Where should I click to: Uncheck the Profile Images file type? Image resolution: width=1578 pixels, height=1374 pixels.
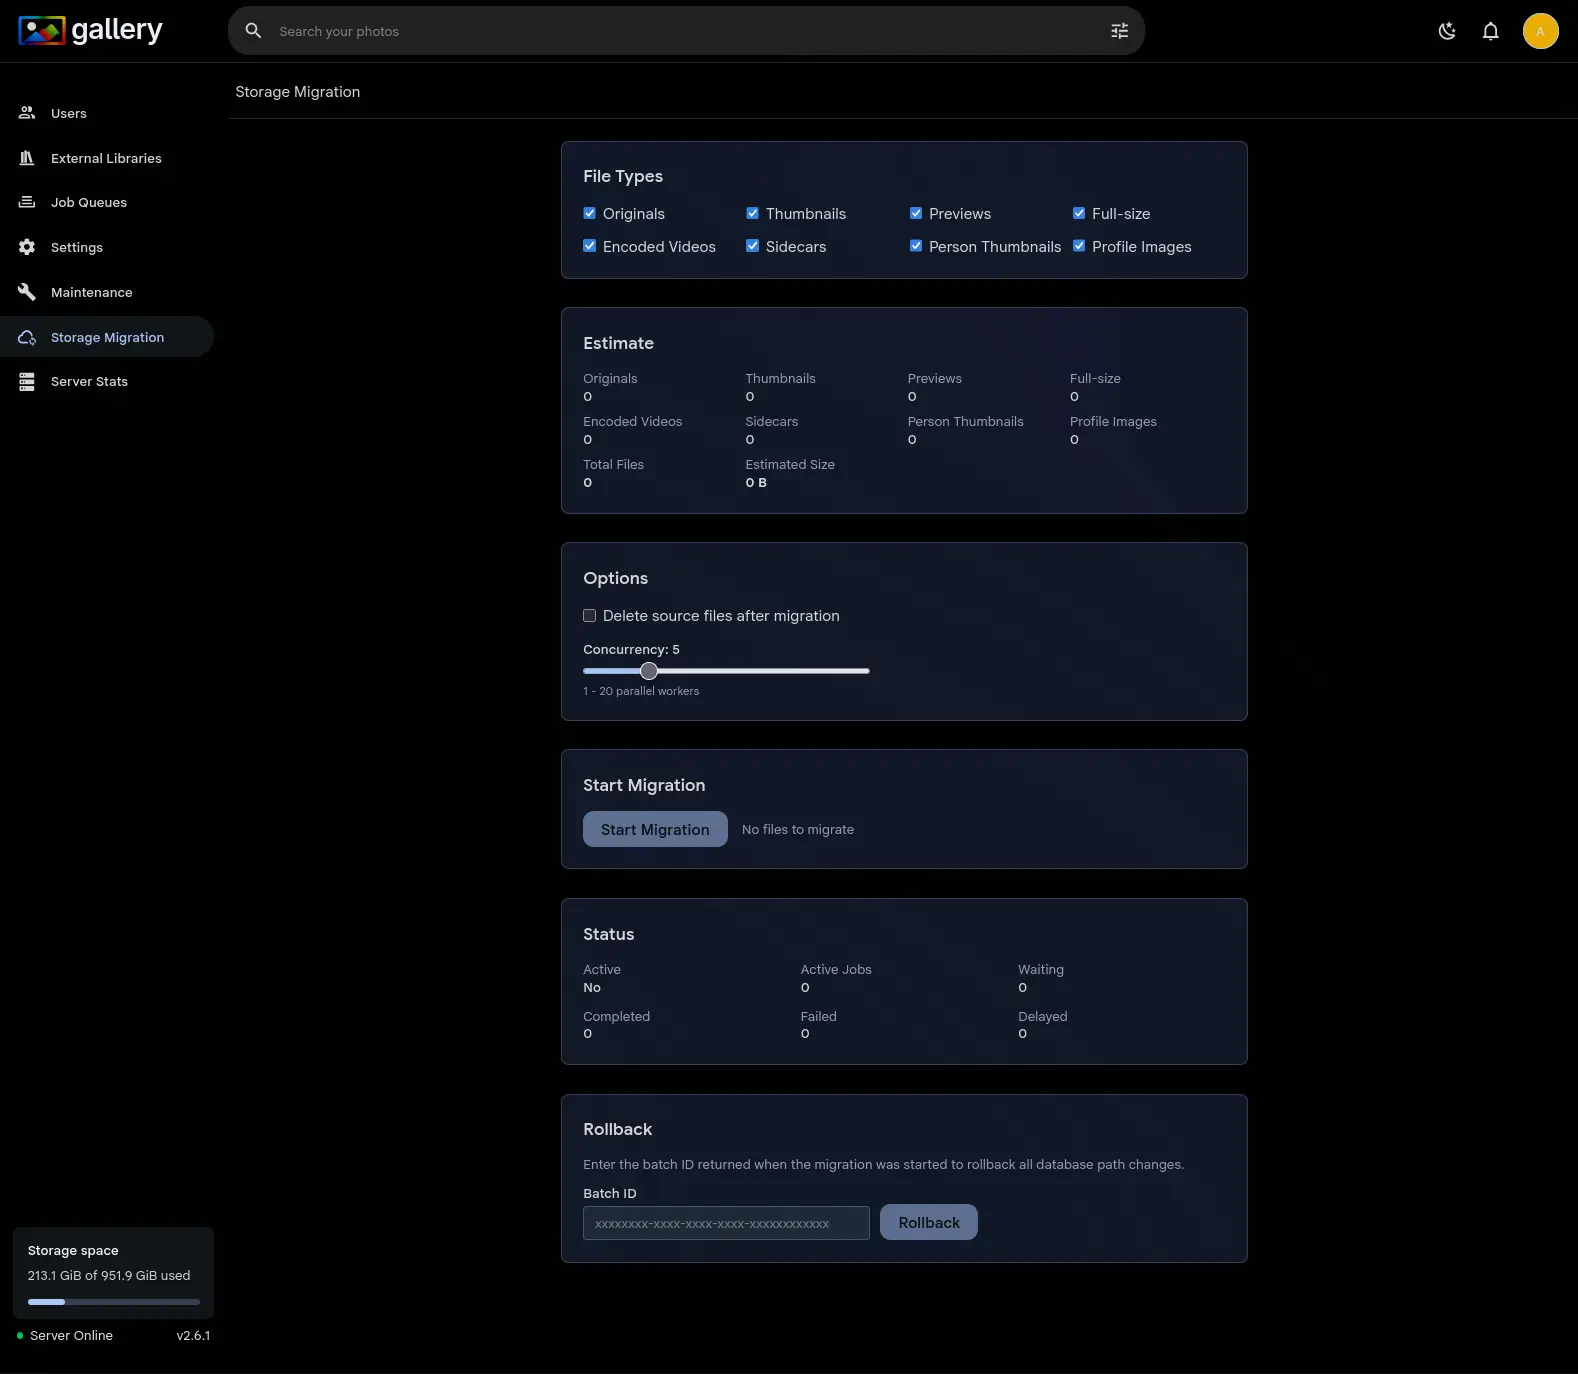point(1079,246)
